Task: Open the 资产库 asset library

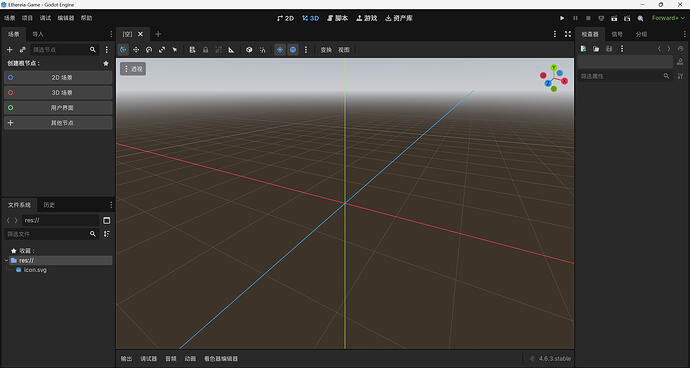Action: (x=399, y=18)
